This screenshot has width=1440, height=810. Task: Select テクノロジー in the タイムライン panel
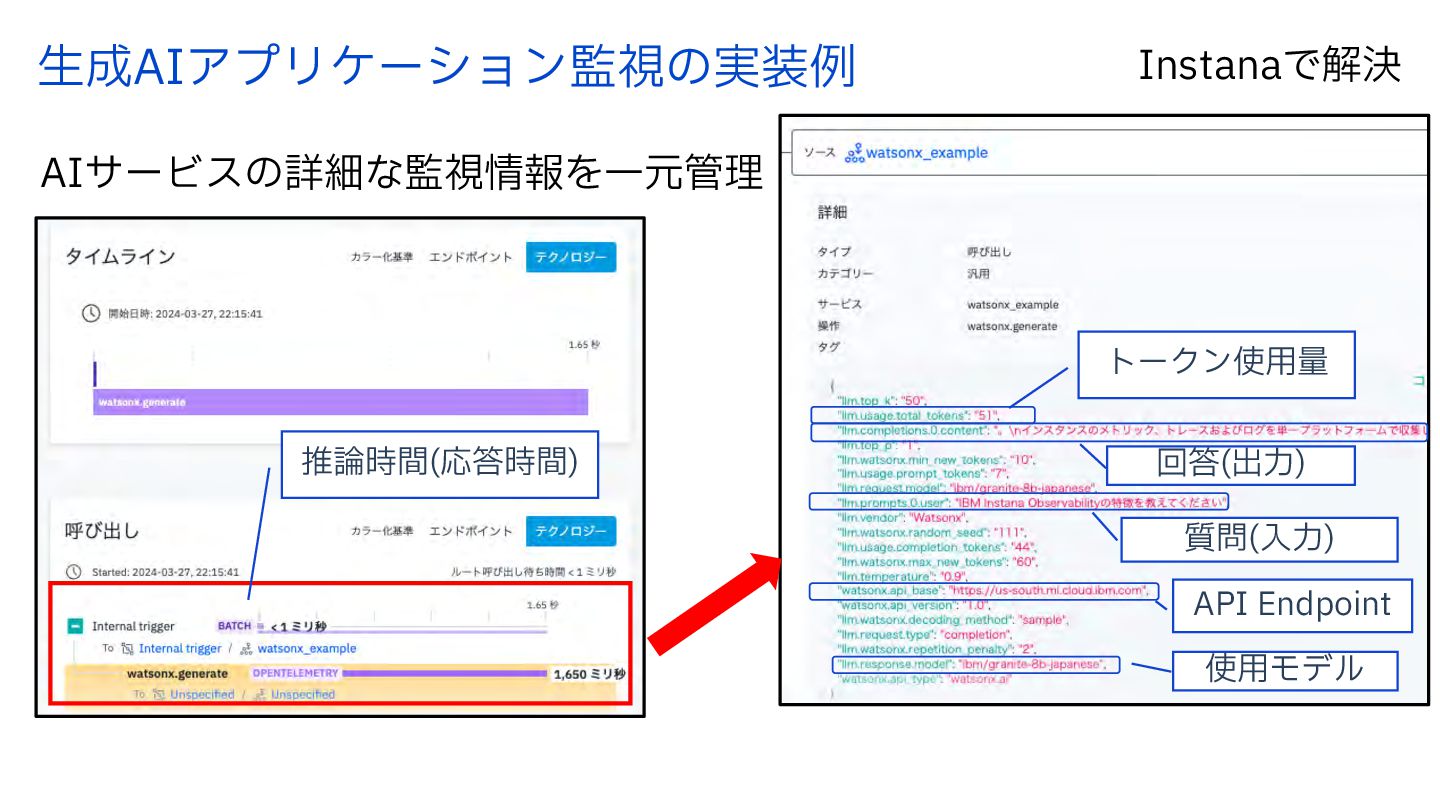571,257
